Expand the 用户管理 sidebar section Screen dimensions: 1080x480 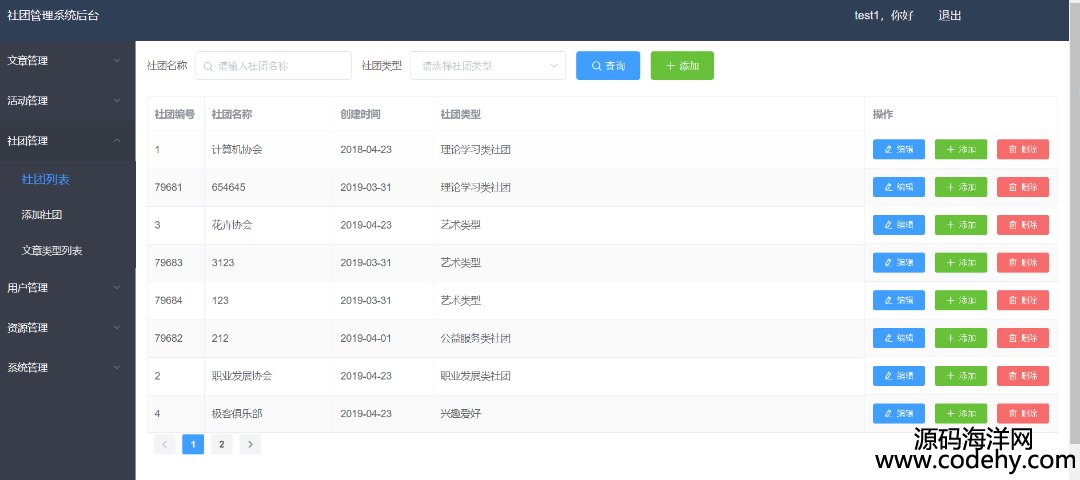click(x=66, y=288)
